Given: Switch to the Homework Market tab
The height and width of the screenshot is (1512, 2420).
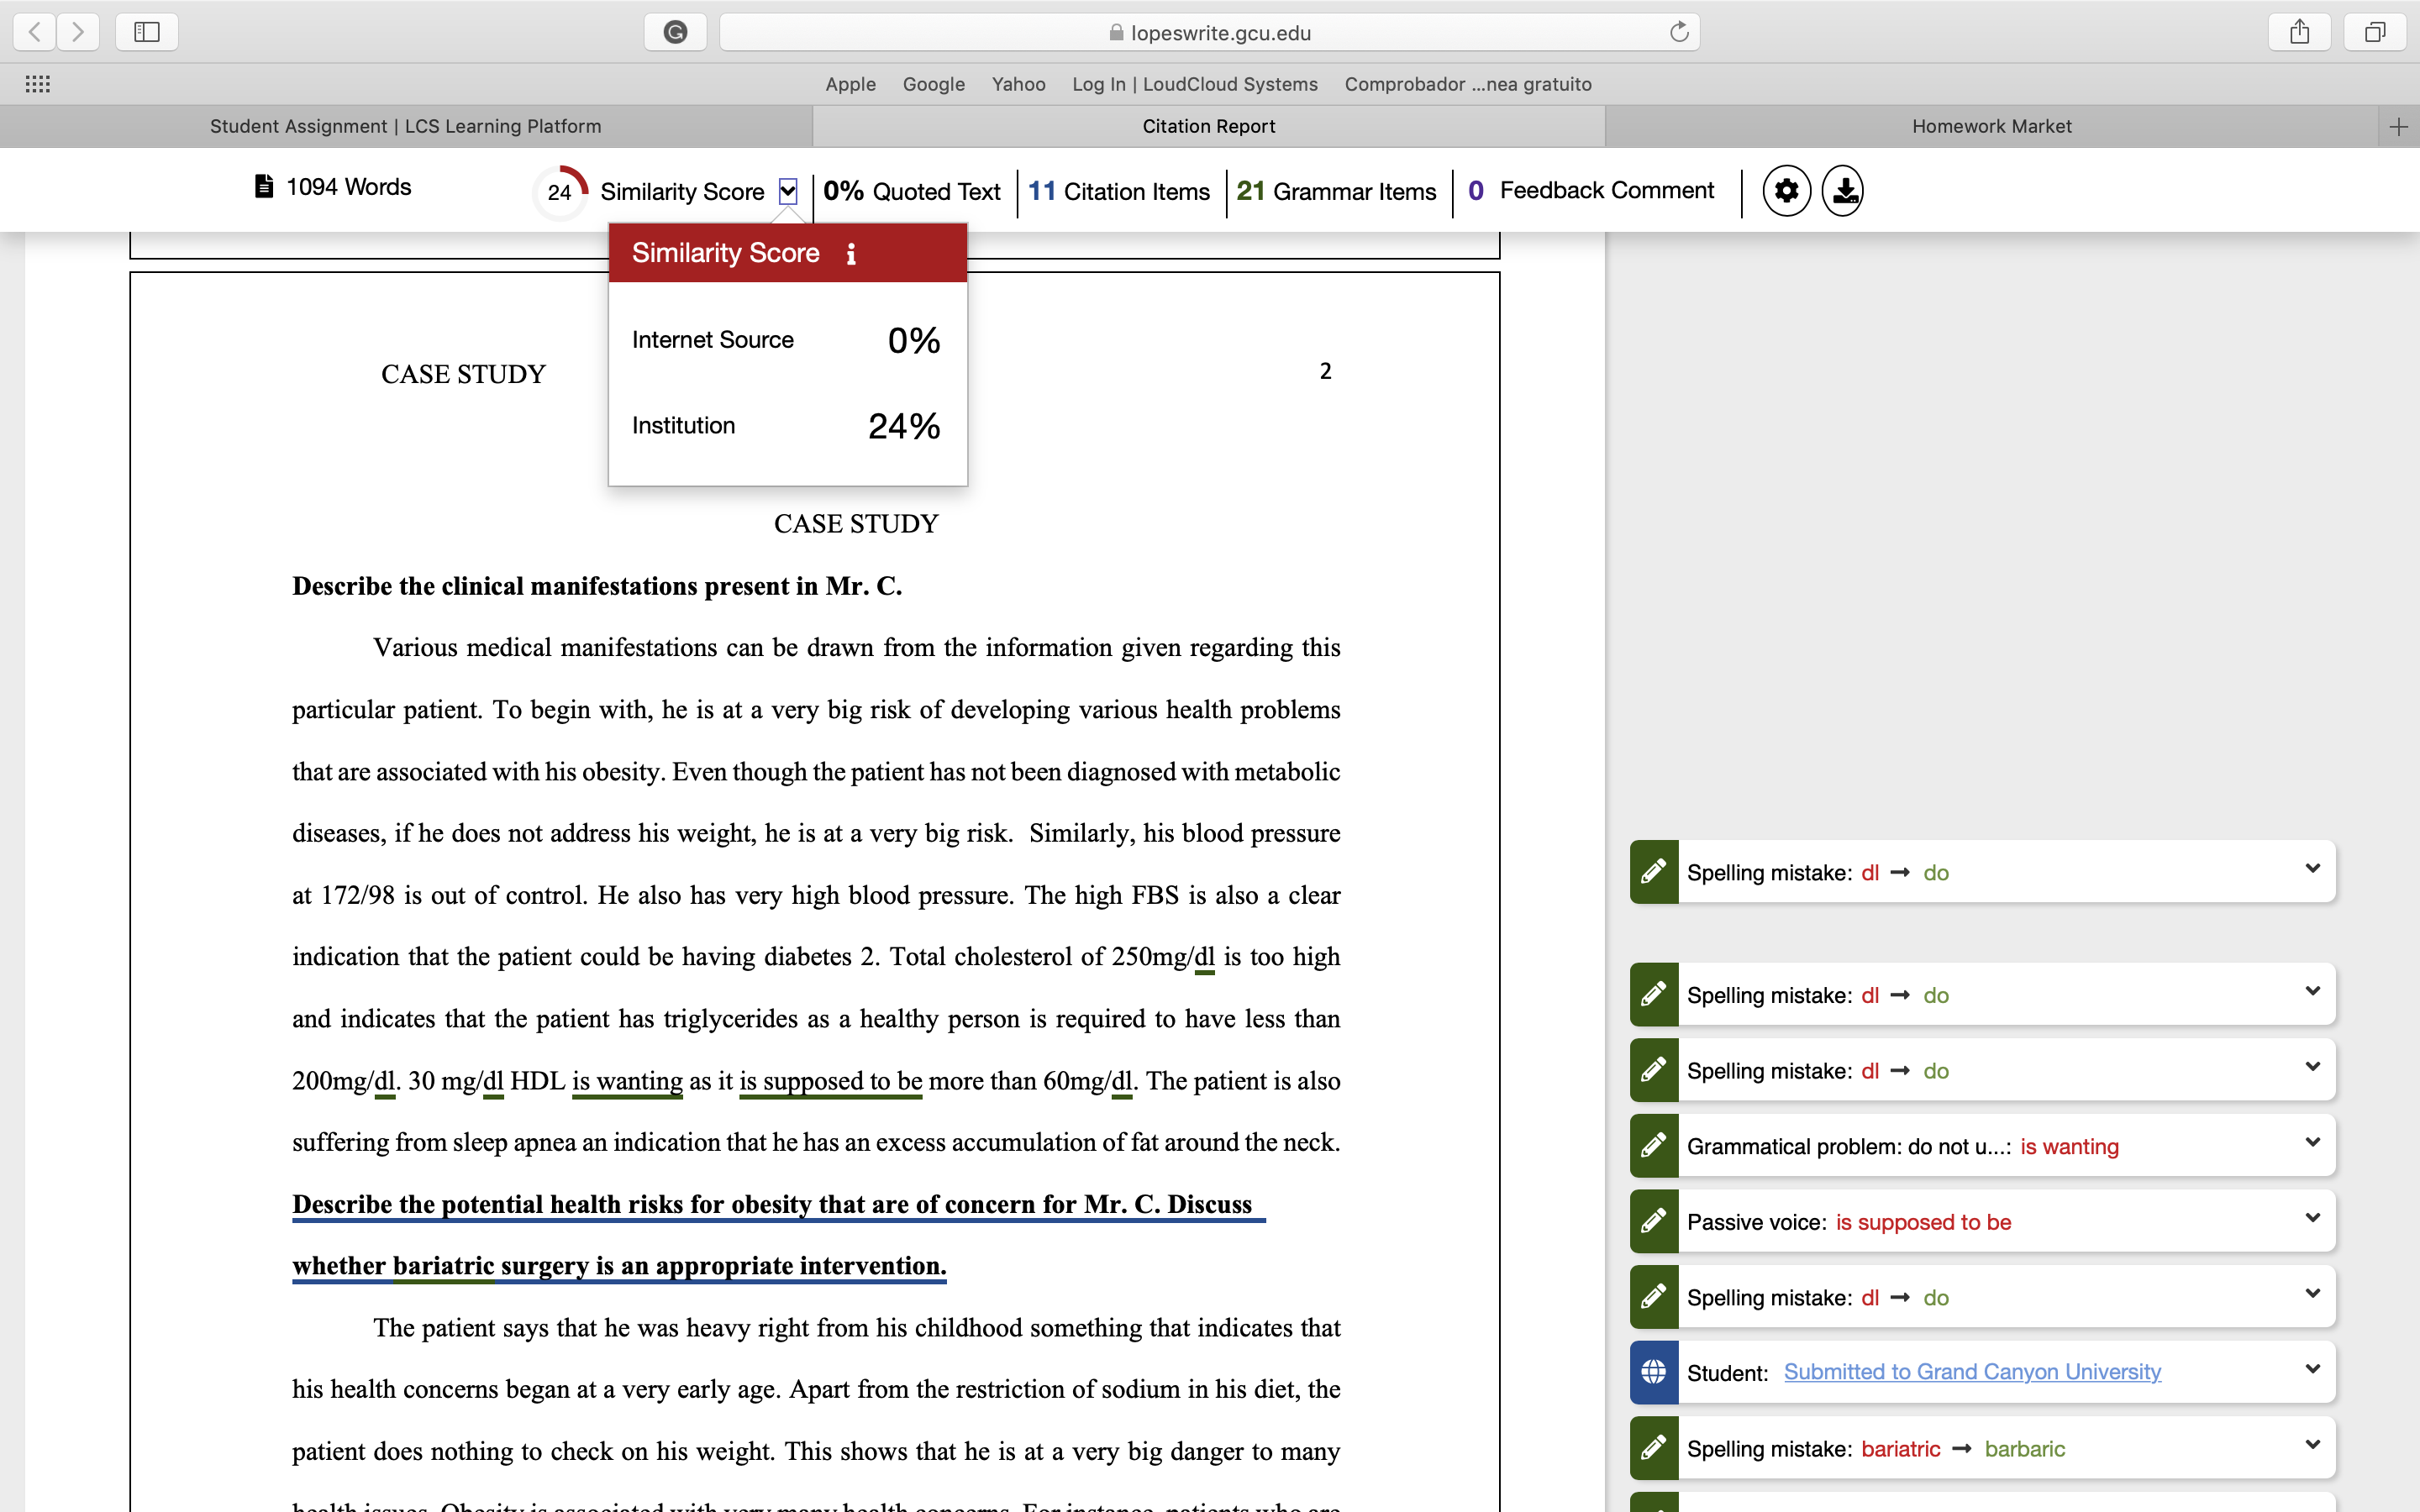Looking at the screenshot, I should click(1991, 126).
